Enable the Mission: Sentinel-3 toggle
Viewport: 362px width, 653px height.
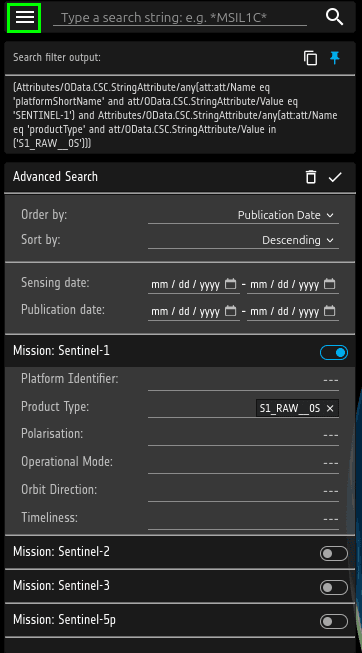(334, 588)
